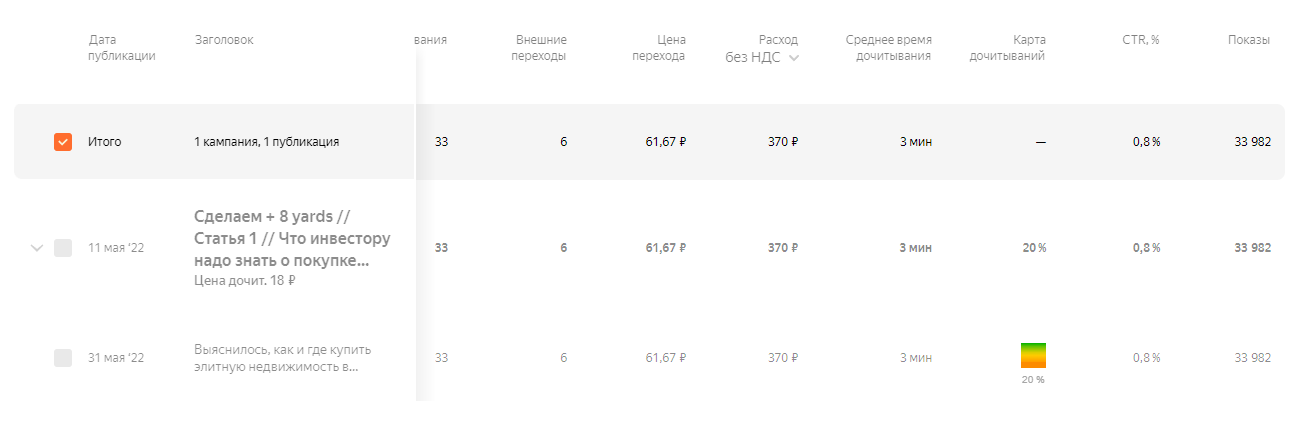Click the 1 кампания, 1 публикация summary text
The height and width of the screenshot is (424, 1307).
266,142
